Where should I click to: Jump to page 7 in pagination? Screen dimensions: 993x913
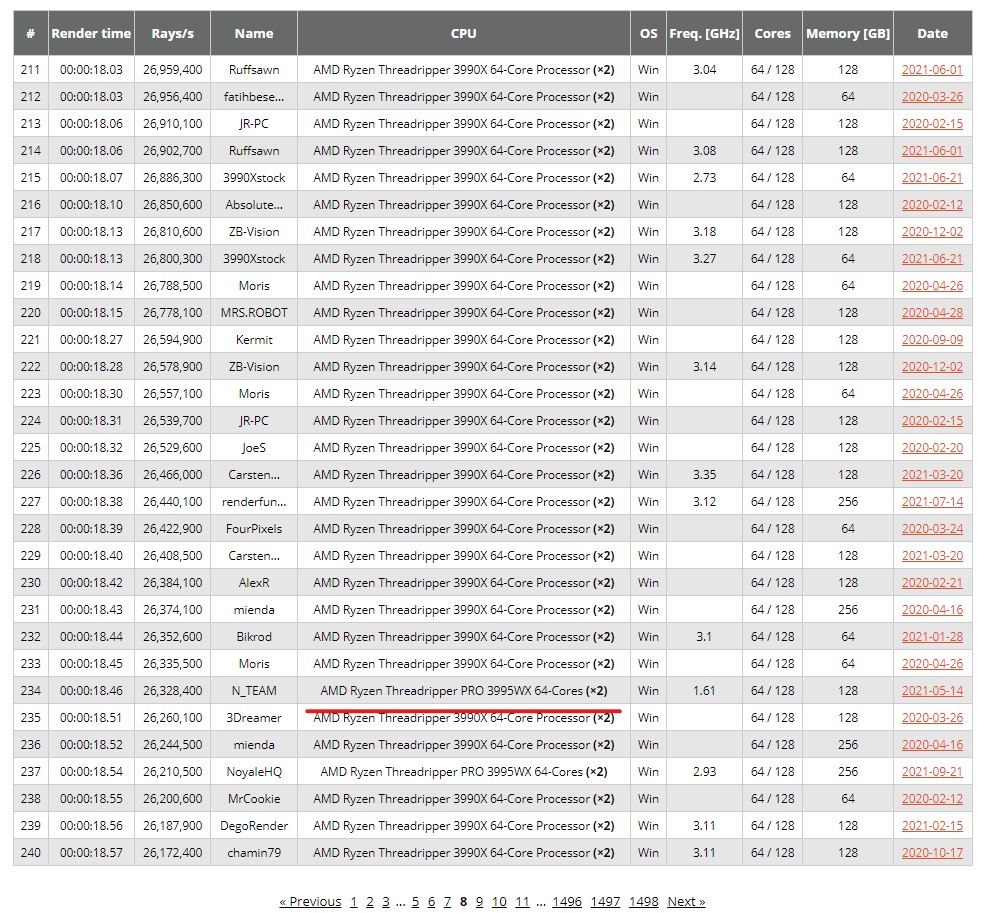click(x=447, y=902)
